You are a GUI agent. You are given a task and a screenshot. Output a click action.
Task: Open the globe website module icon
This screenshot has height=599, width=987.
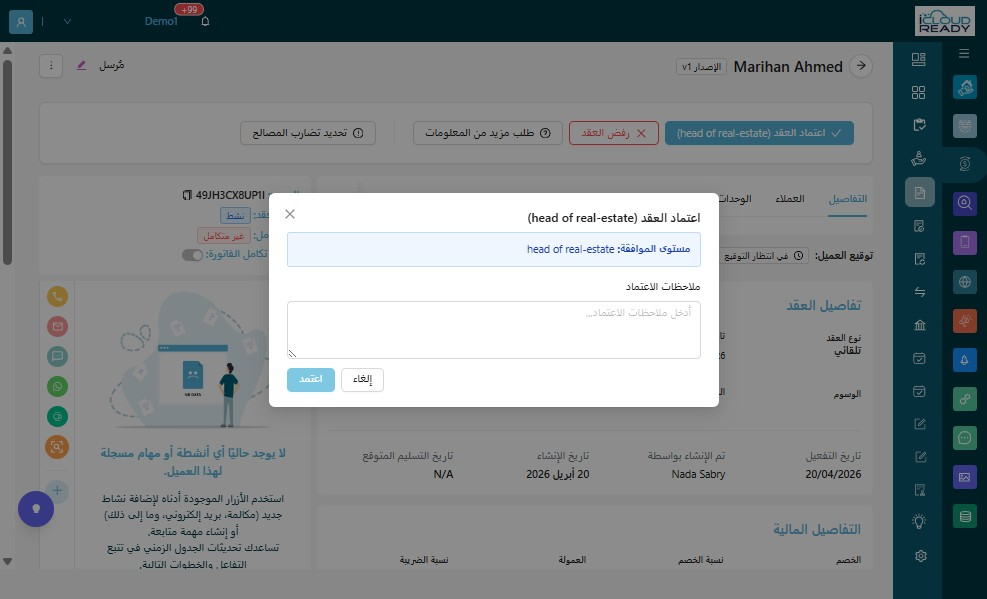[964, 281]
